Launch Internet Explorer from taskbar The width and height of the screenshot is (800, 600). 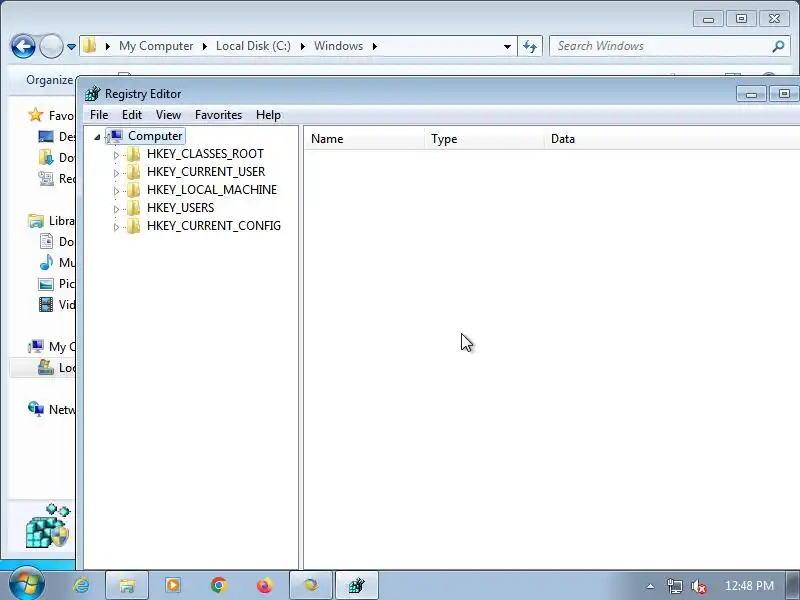pos(81,585)
